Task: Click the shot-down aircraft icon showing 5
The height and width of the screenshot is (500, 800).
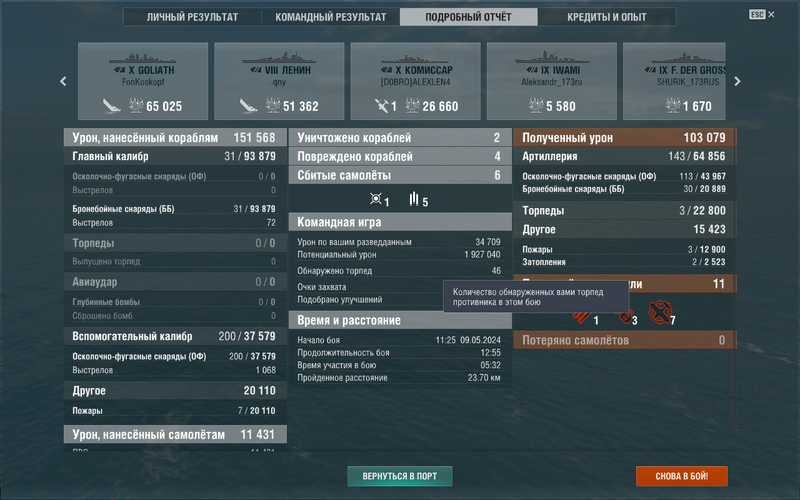Action: click(416, 200)
